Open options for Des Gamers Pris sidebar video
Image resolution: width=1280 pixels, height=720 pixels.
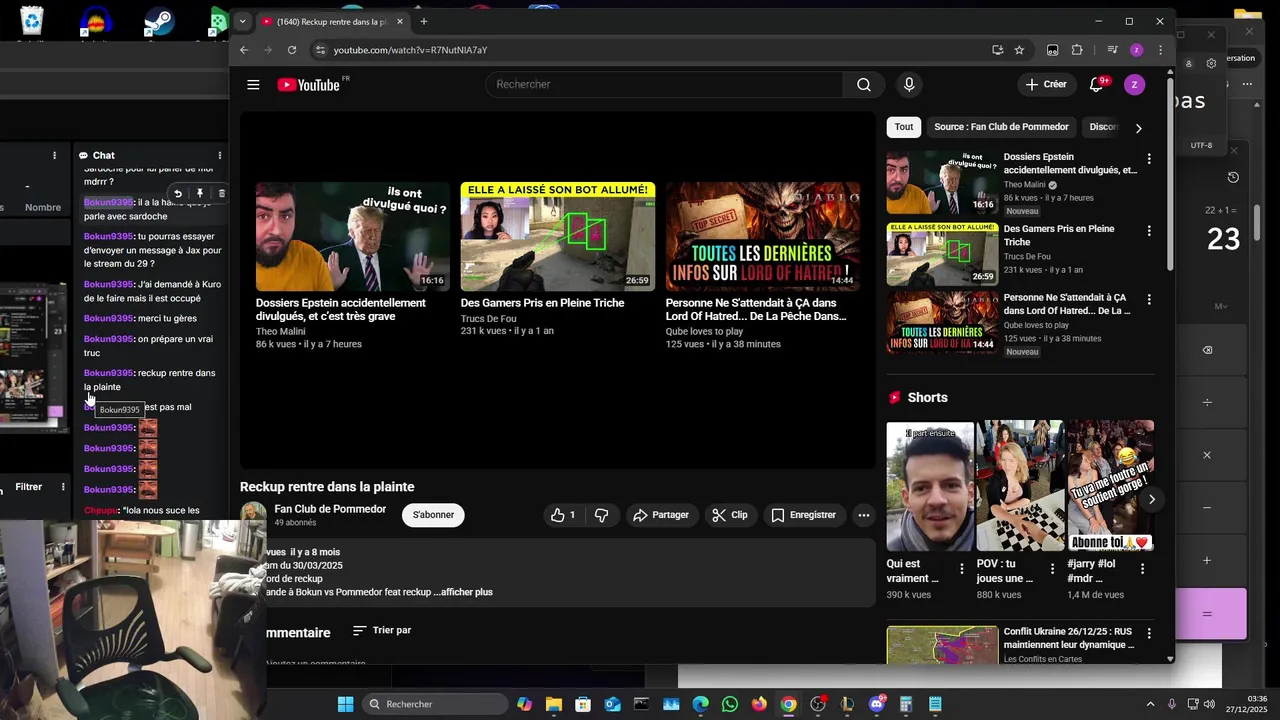(1148, 231)
